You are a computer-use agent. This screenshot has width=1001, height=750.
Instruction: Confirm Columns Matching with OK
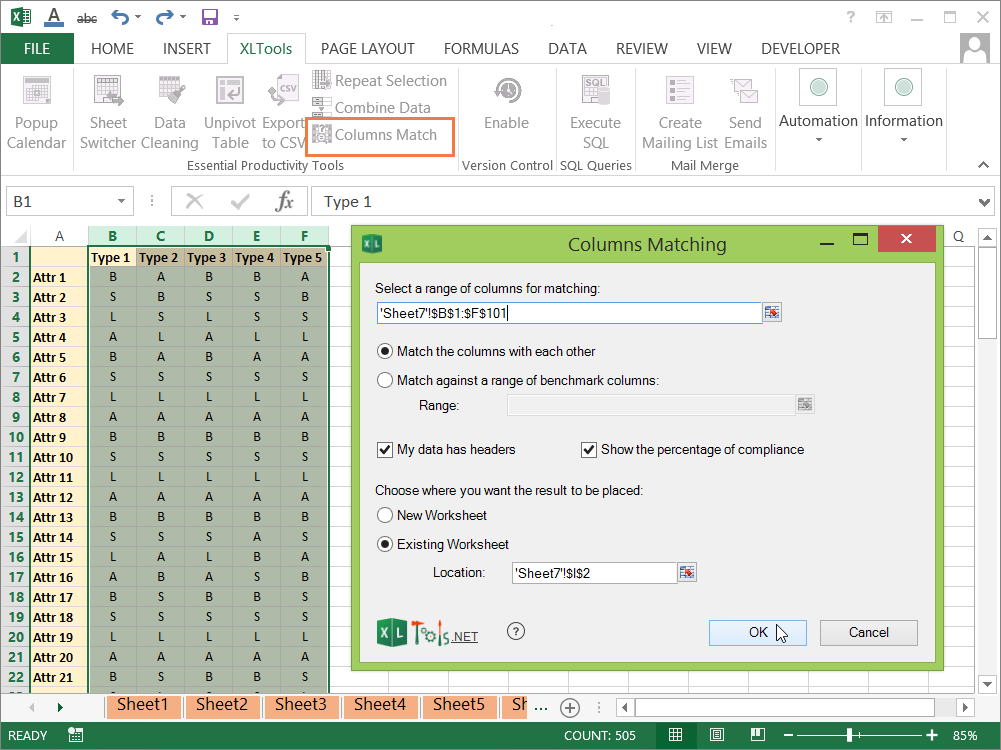[757, 632]
